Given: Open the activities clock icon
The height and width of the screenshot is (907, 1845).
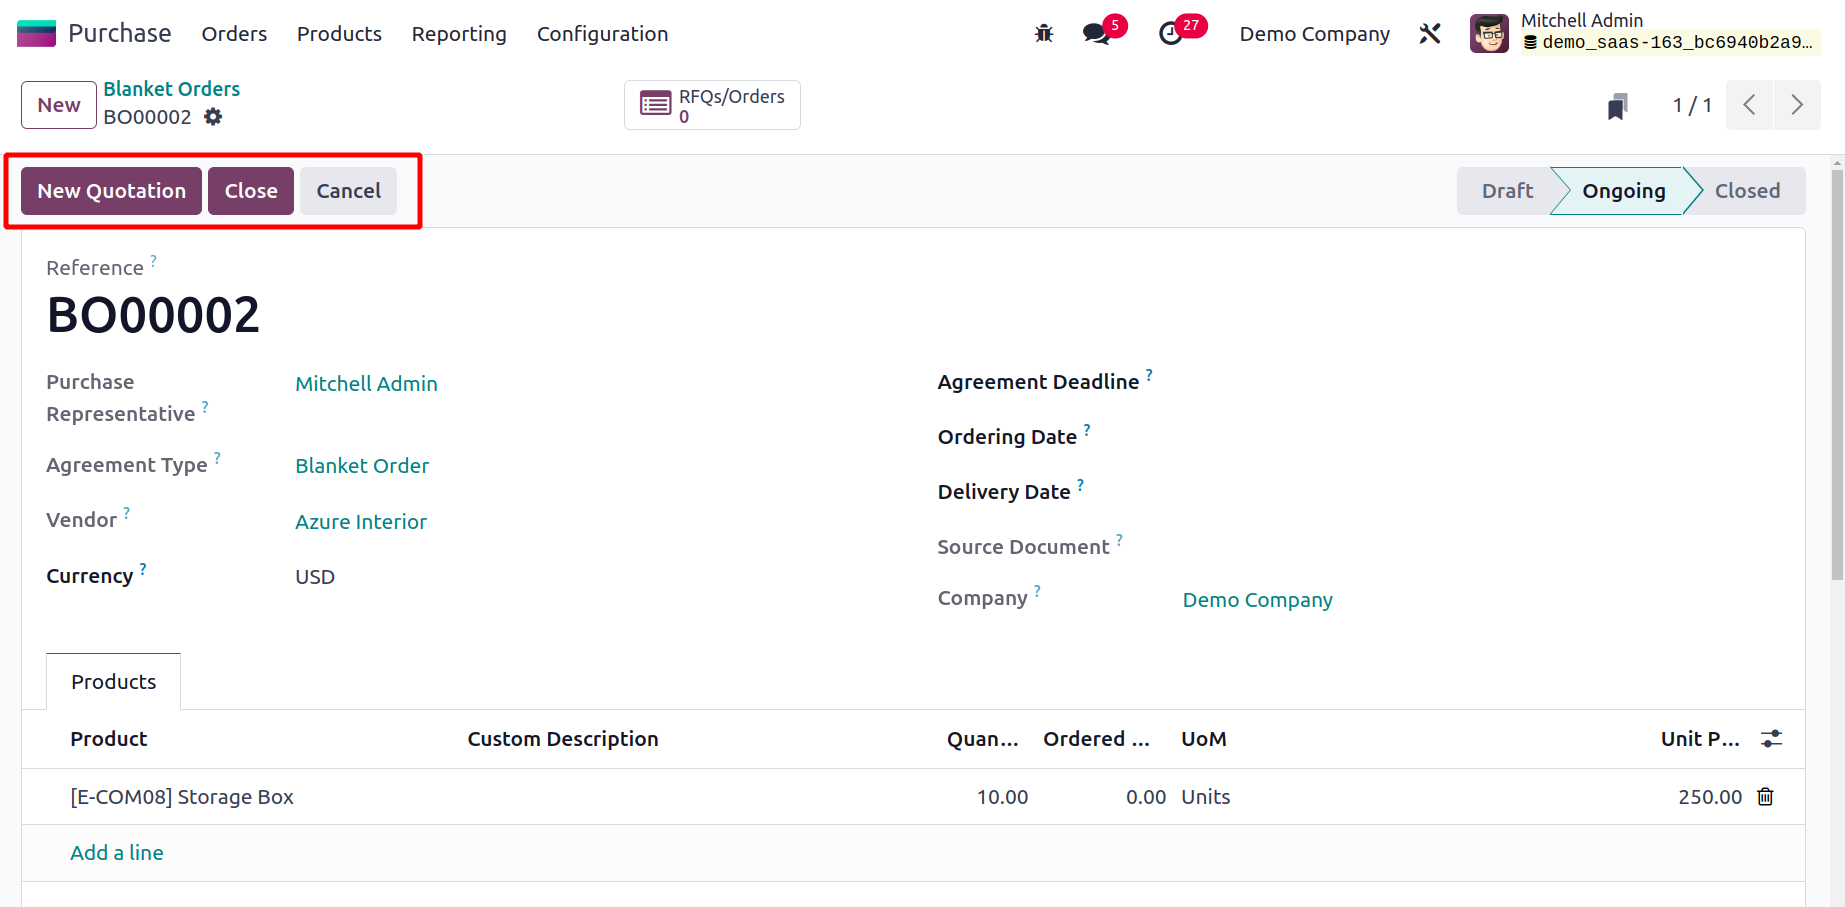Looking at the screenshot, I should (x=1170, y=34).
